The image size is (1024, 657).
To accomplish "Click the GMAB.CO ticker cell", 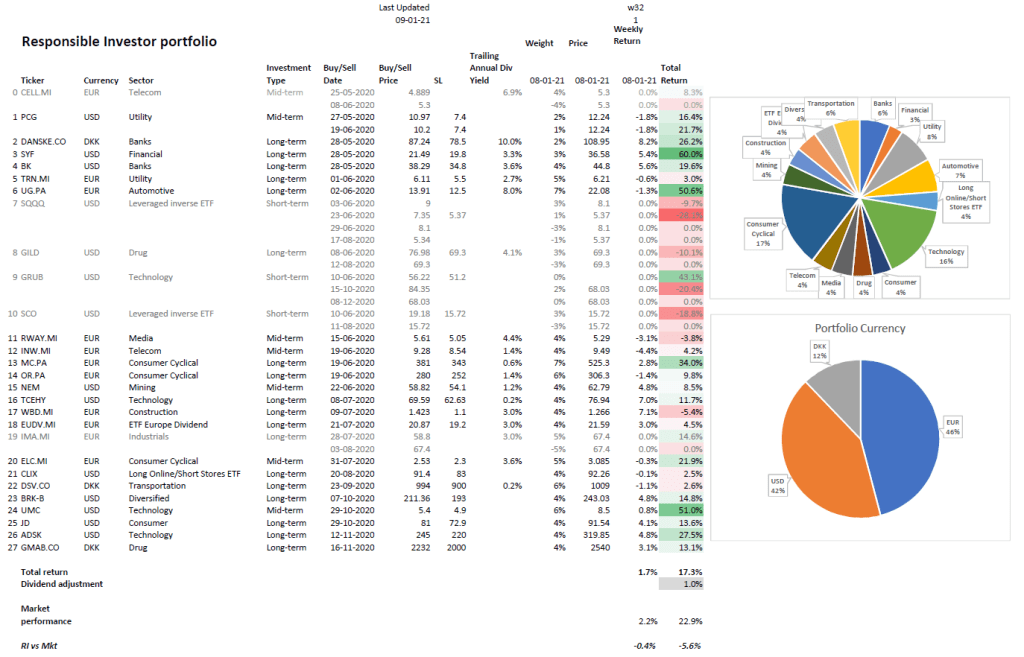I will pyautogui.click(x=40, y=547).
